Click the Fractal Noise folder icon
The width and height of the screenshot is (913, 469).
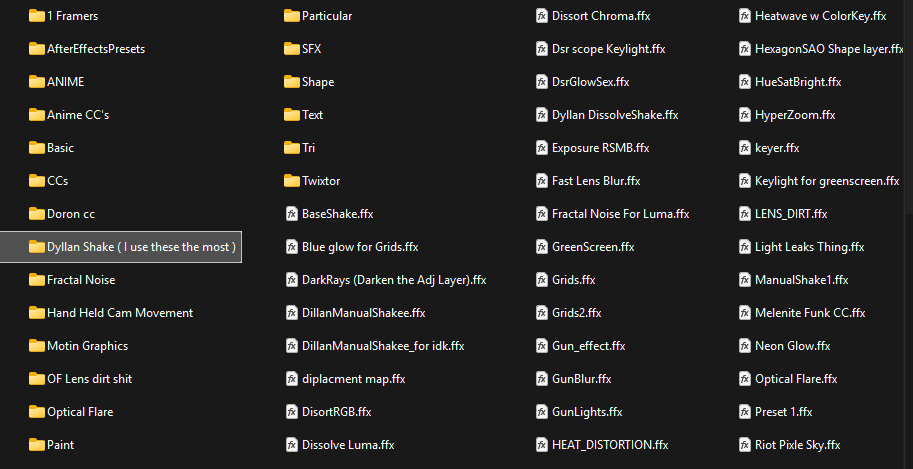click(x=37, y=280)
